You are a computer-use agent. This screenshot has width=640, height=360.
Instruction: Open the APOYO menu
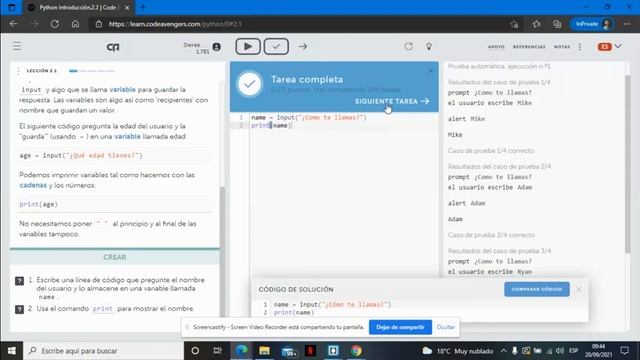(x=496, y=47)
